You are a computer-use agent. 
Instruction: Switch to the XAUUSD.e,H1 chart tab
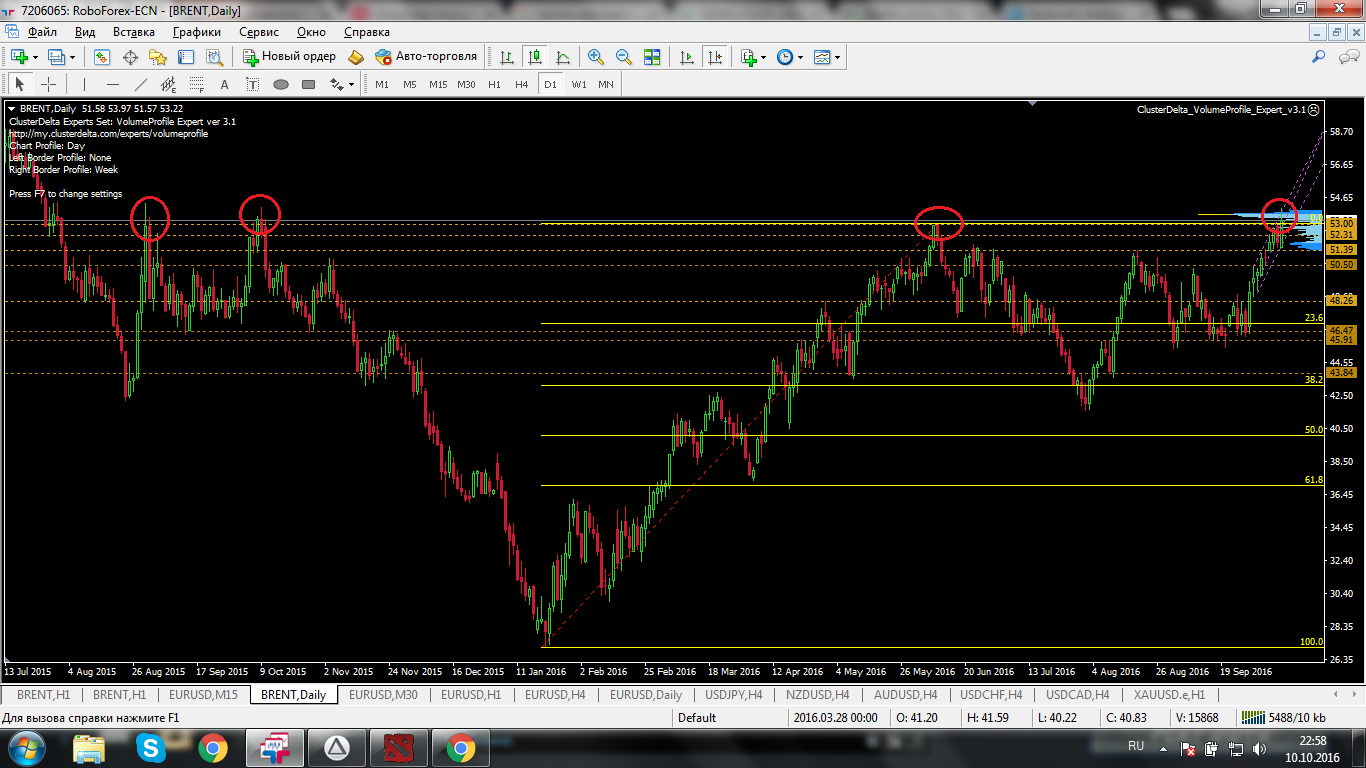1169,694
